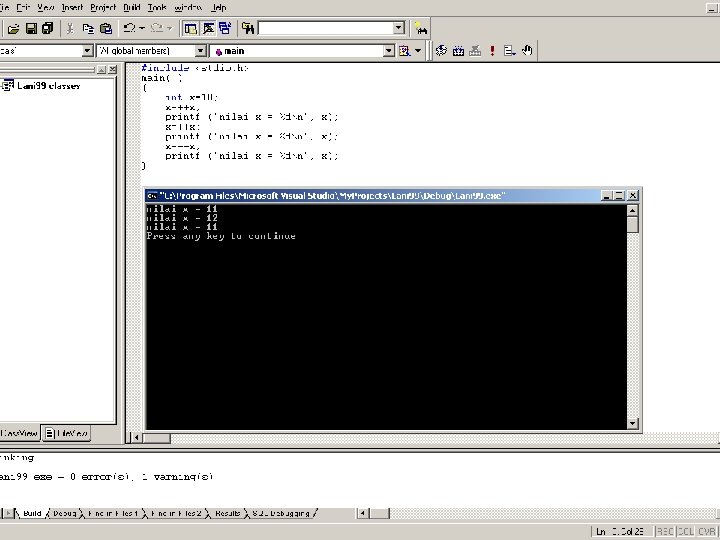Click the Undo arrow icon
The height and width of the screenshot is (540, 720).
click(x=129, y=28)
